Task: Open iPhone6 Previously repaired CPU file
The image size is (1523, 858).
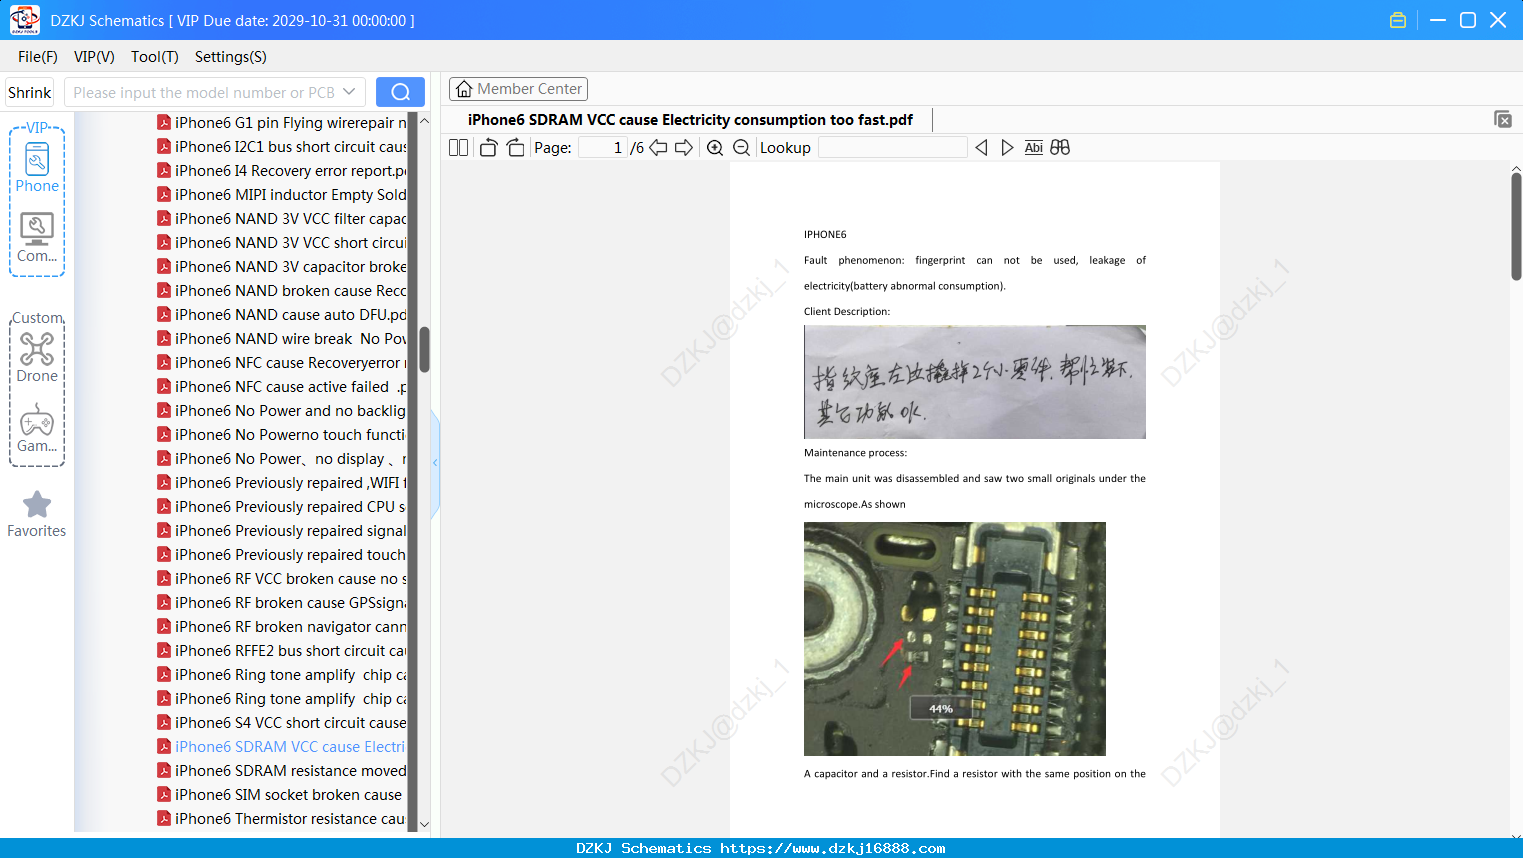Action: click(x=282, y=507)
